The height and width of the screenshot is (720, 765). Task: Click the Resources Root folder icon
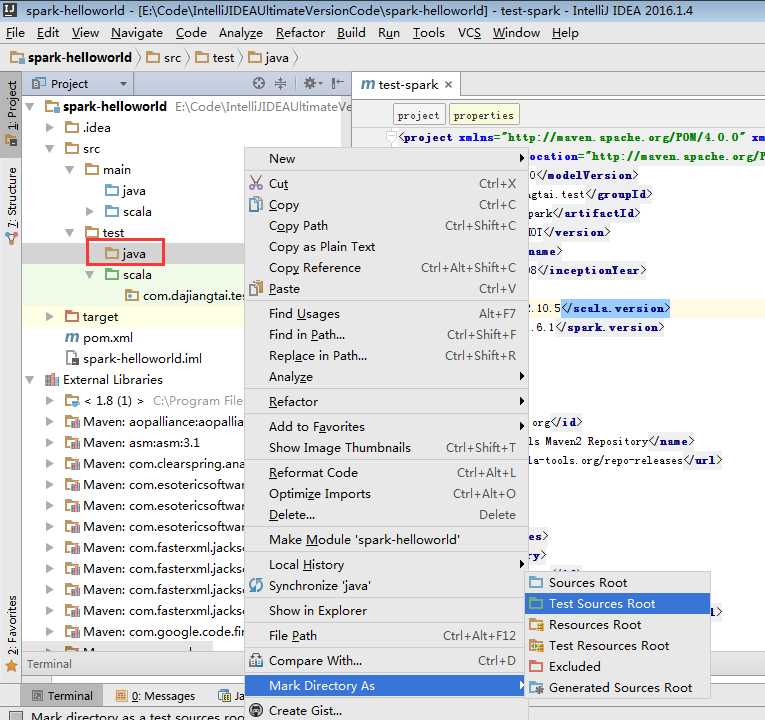coord(536,624)
